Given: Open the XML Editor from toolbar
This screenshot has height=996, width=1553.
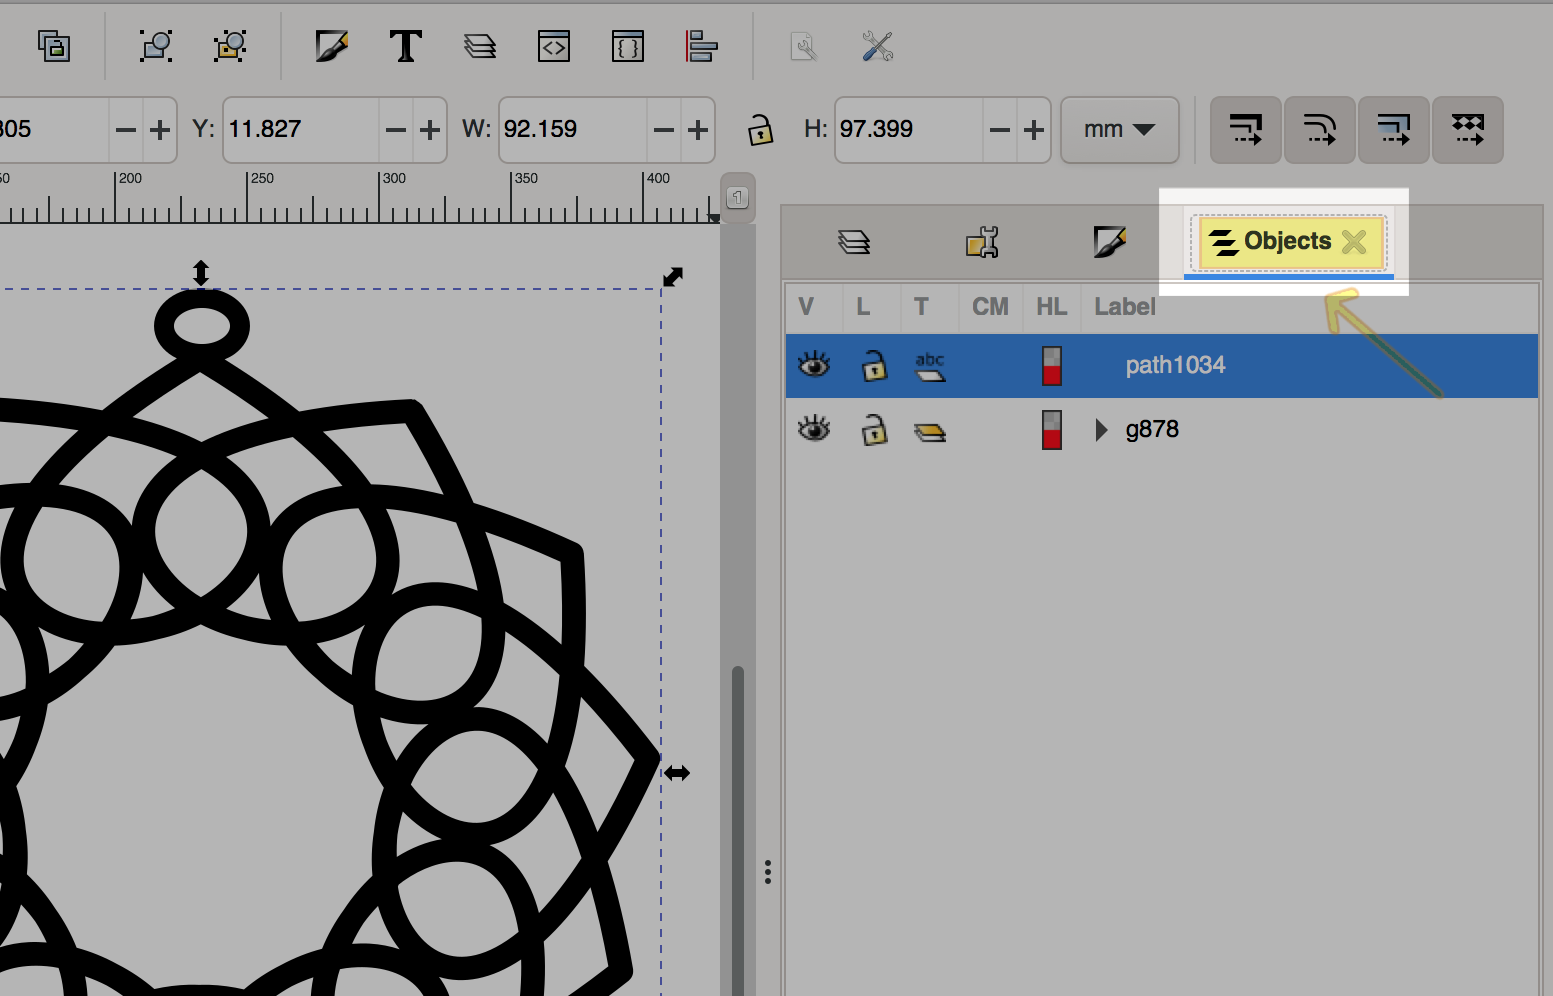Looking at the screenshot, I should click(x=553, y=47).
